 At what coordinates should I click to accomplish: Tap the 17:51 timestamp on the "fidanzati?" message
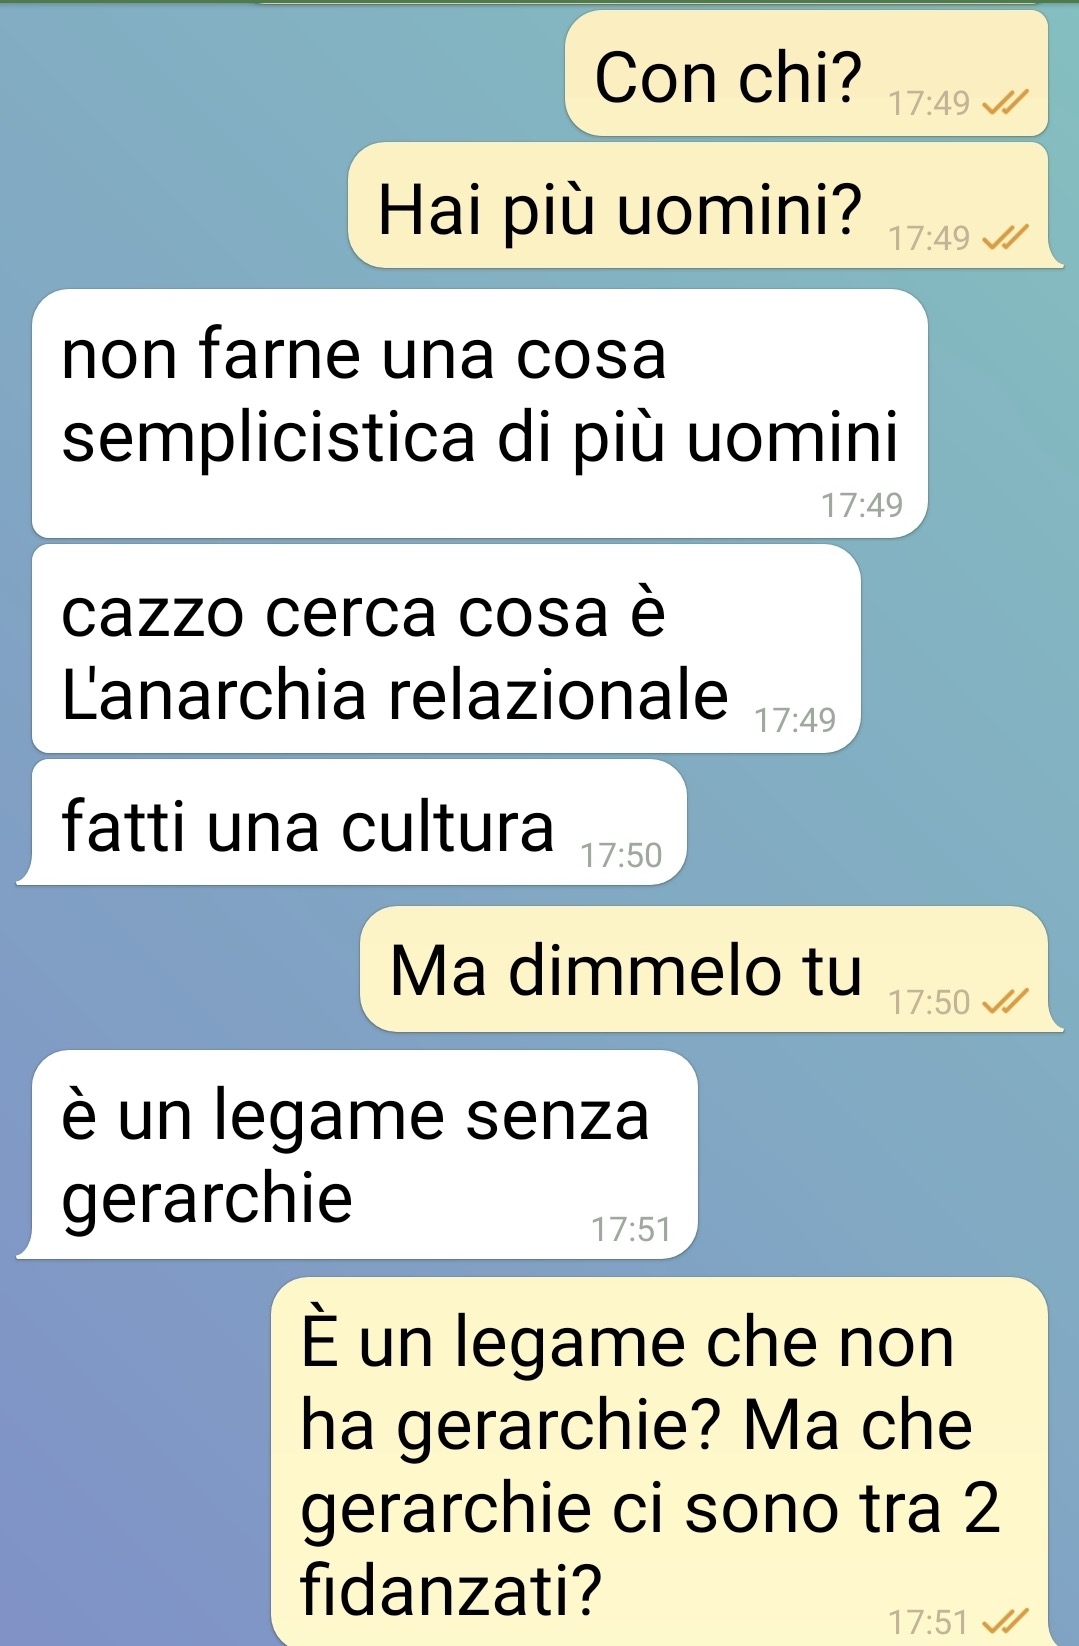929,1622
